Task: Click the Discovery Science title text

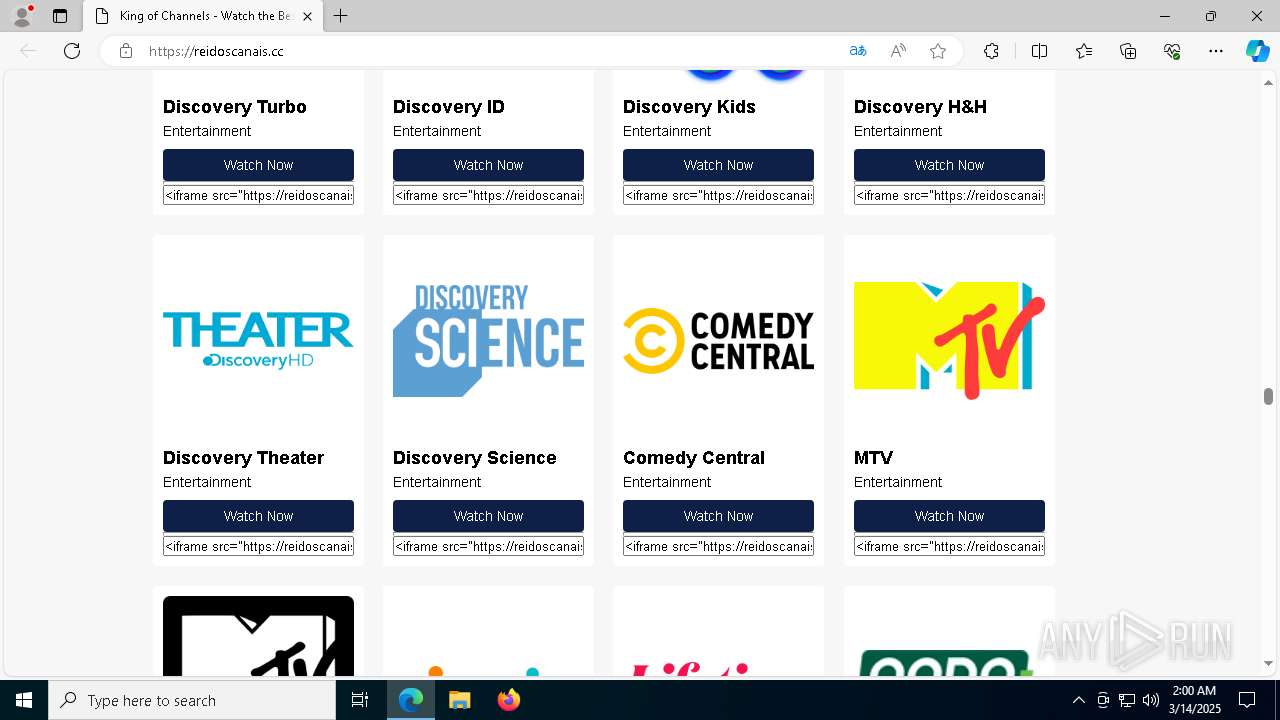Action: [x=474, y=458]
